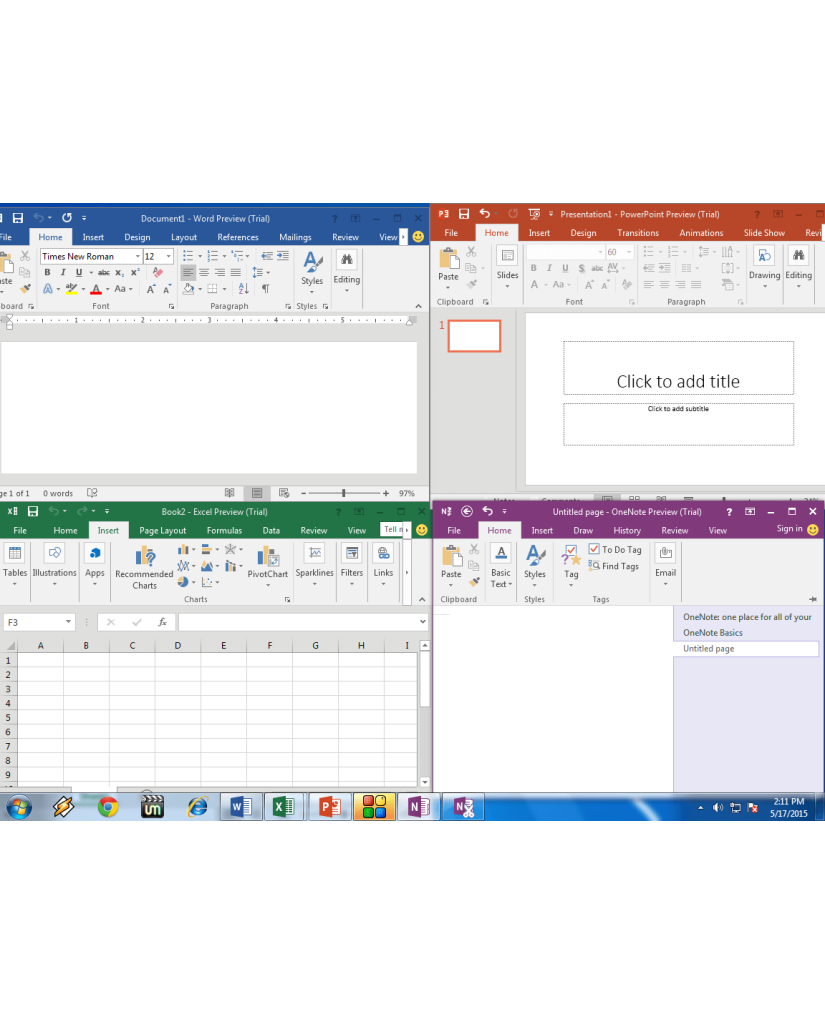Check the To Do Tag in OneNote
The width and height of the screenshot is (825, 1024).
[615, 549]
